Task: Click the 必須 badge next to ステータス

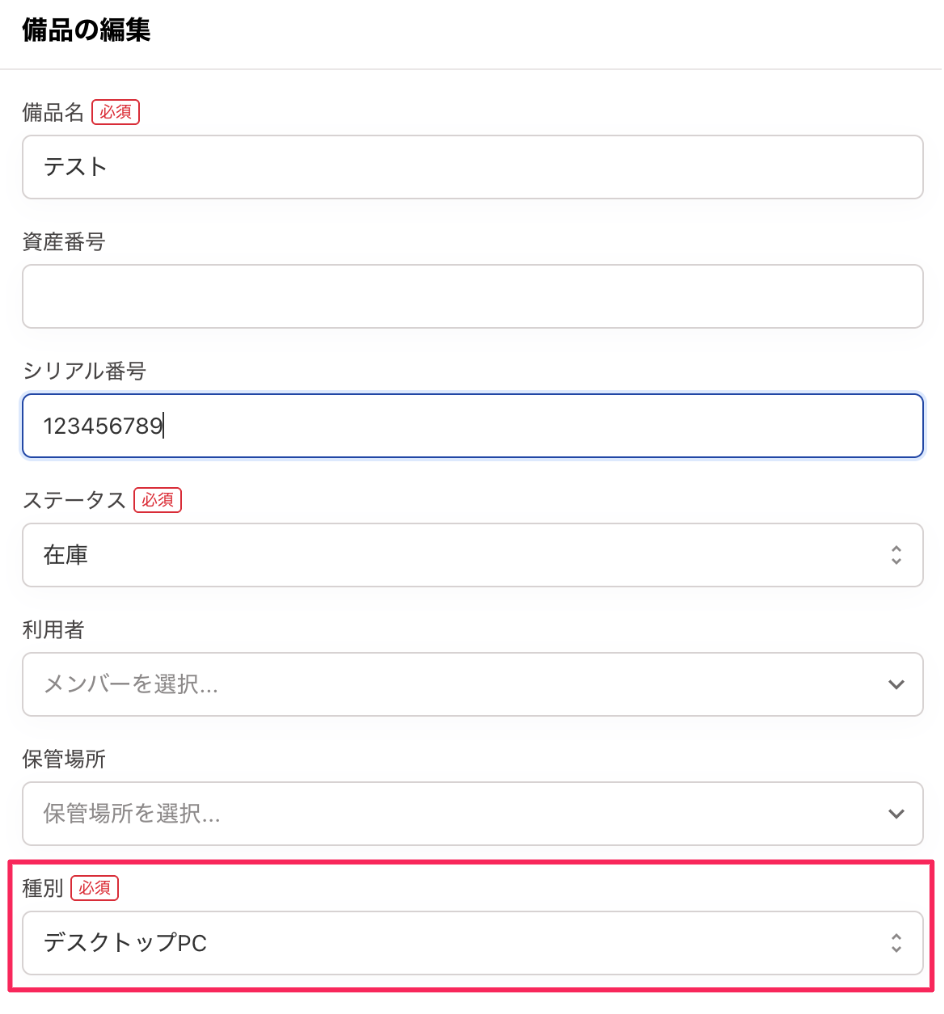Action: point(157,500)
